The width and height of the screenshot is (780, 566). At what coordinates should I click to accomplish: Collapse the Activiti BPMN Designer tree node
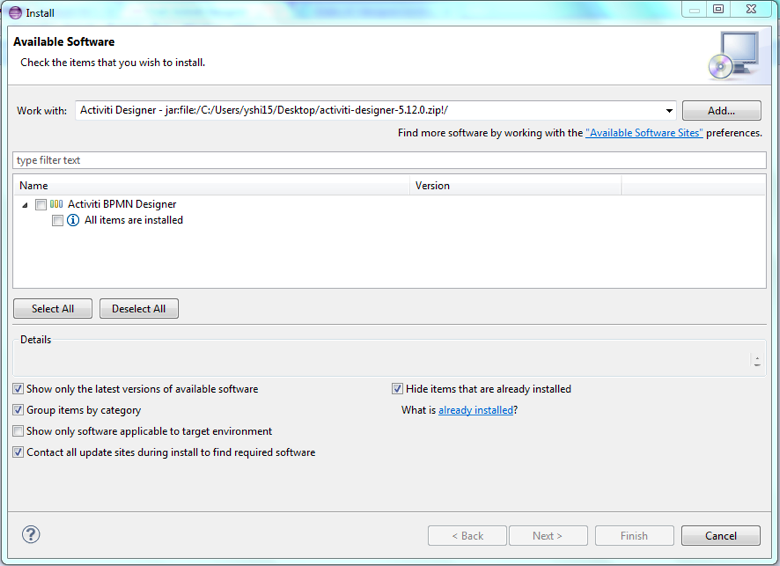coord(25,205)
